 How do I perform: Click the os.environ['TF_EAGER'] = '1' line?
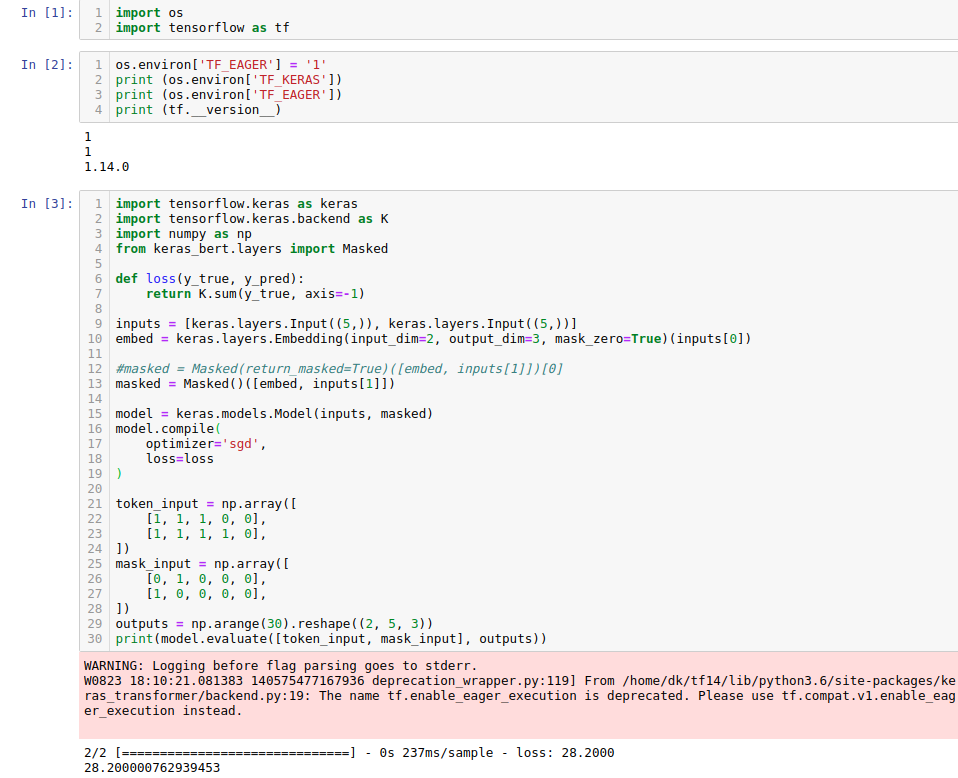[x=221, y=65]
